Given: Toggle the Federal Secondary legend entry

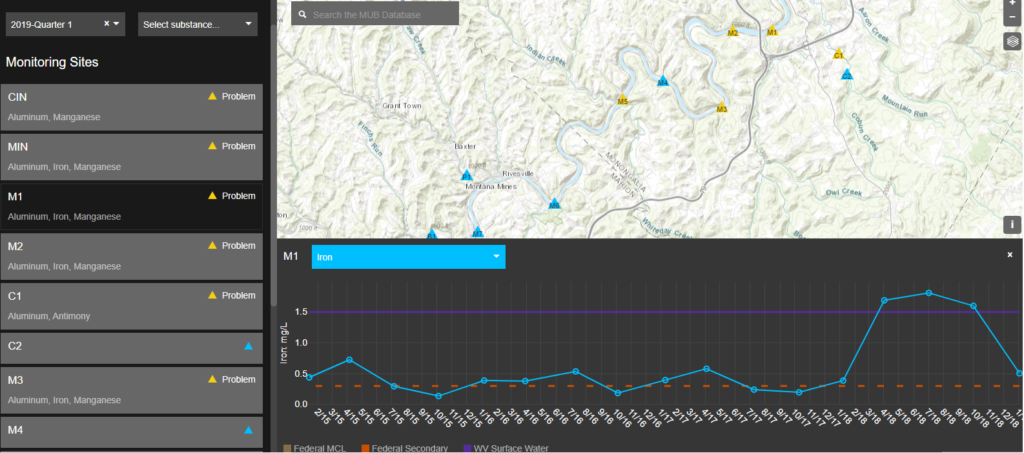Looking at the screenshot, I should click(405, 448).
